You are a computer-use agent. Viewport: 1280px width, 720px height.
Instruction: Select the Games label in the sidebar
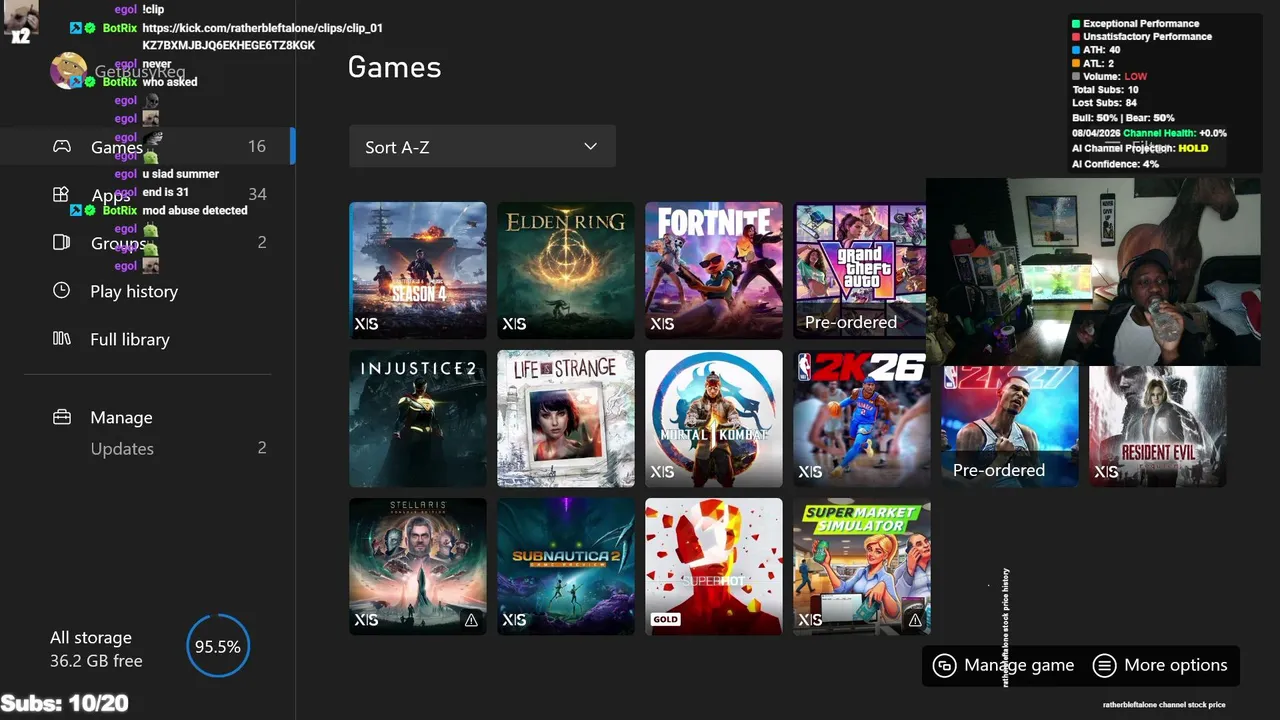[117, 147]
